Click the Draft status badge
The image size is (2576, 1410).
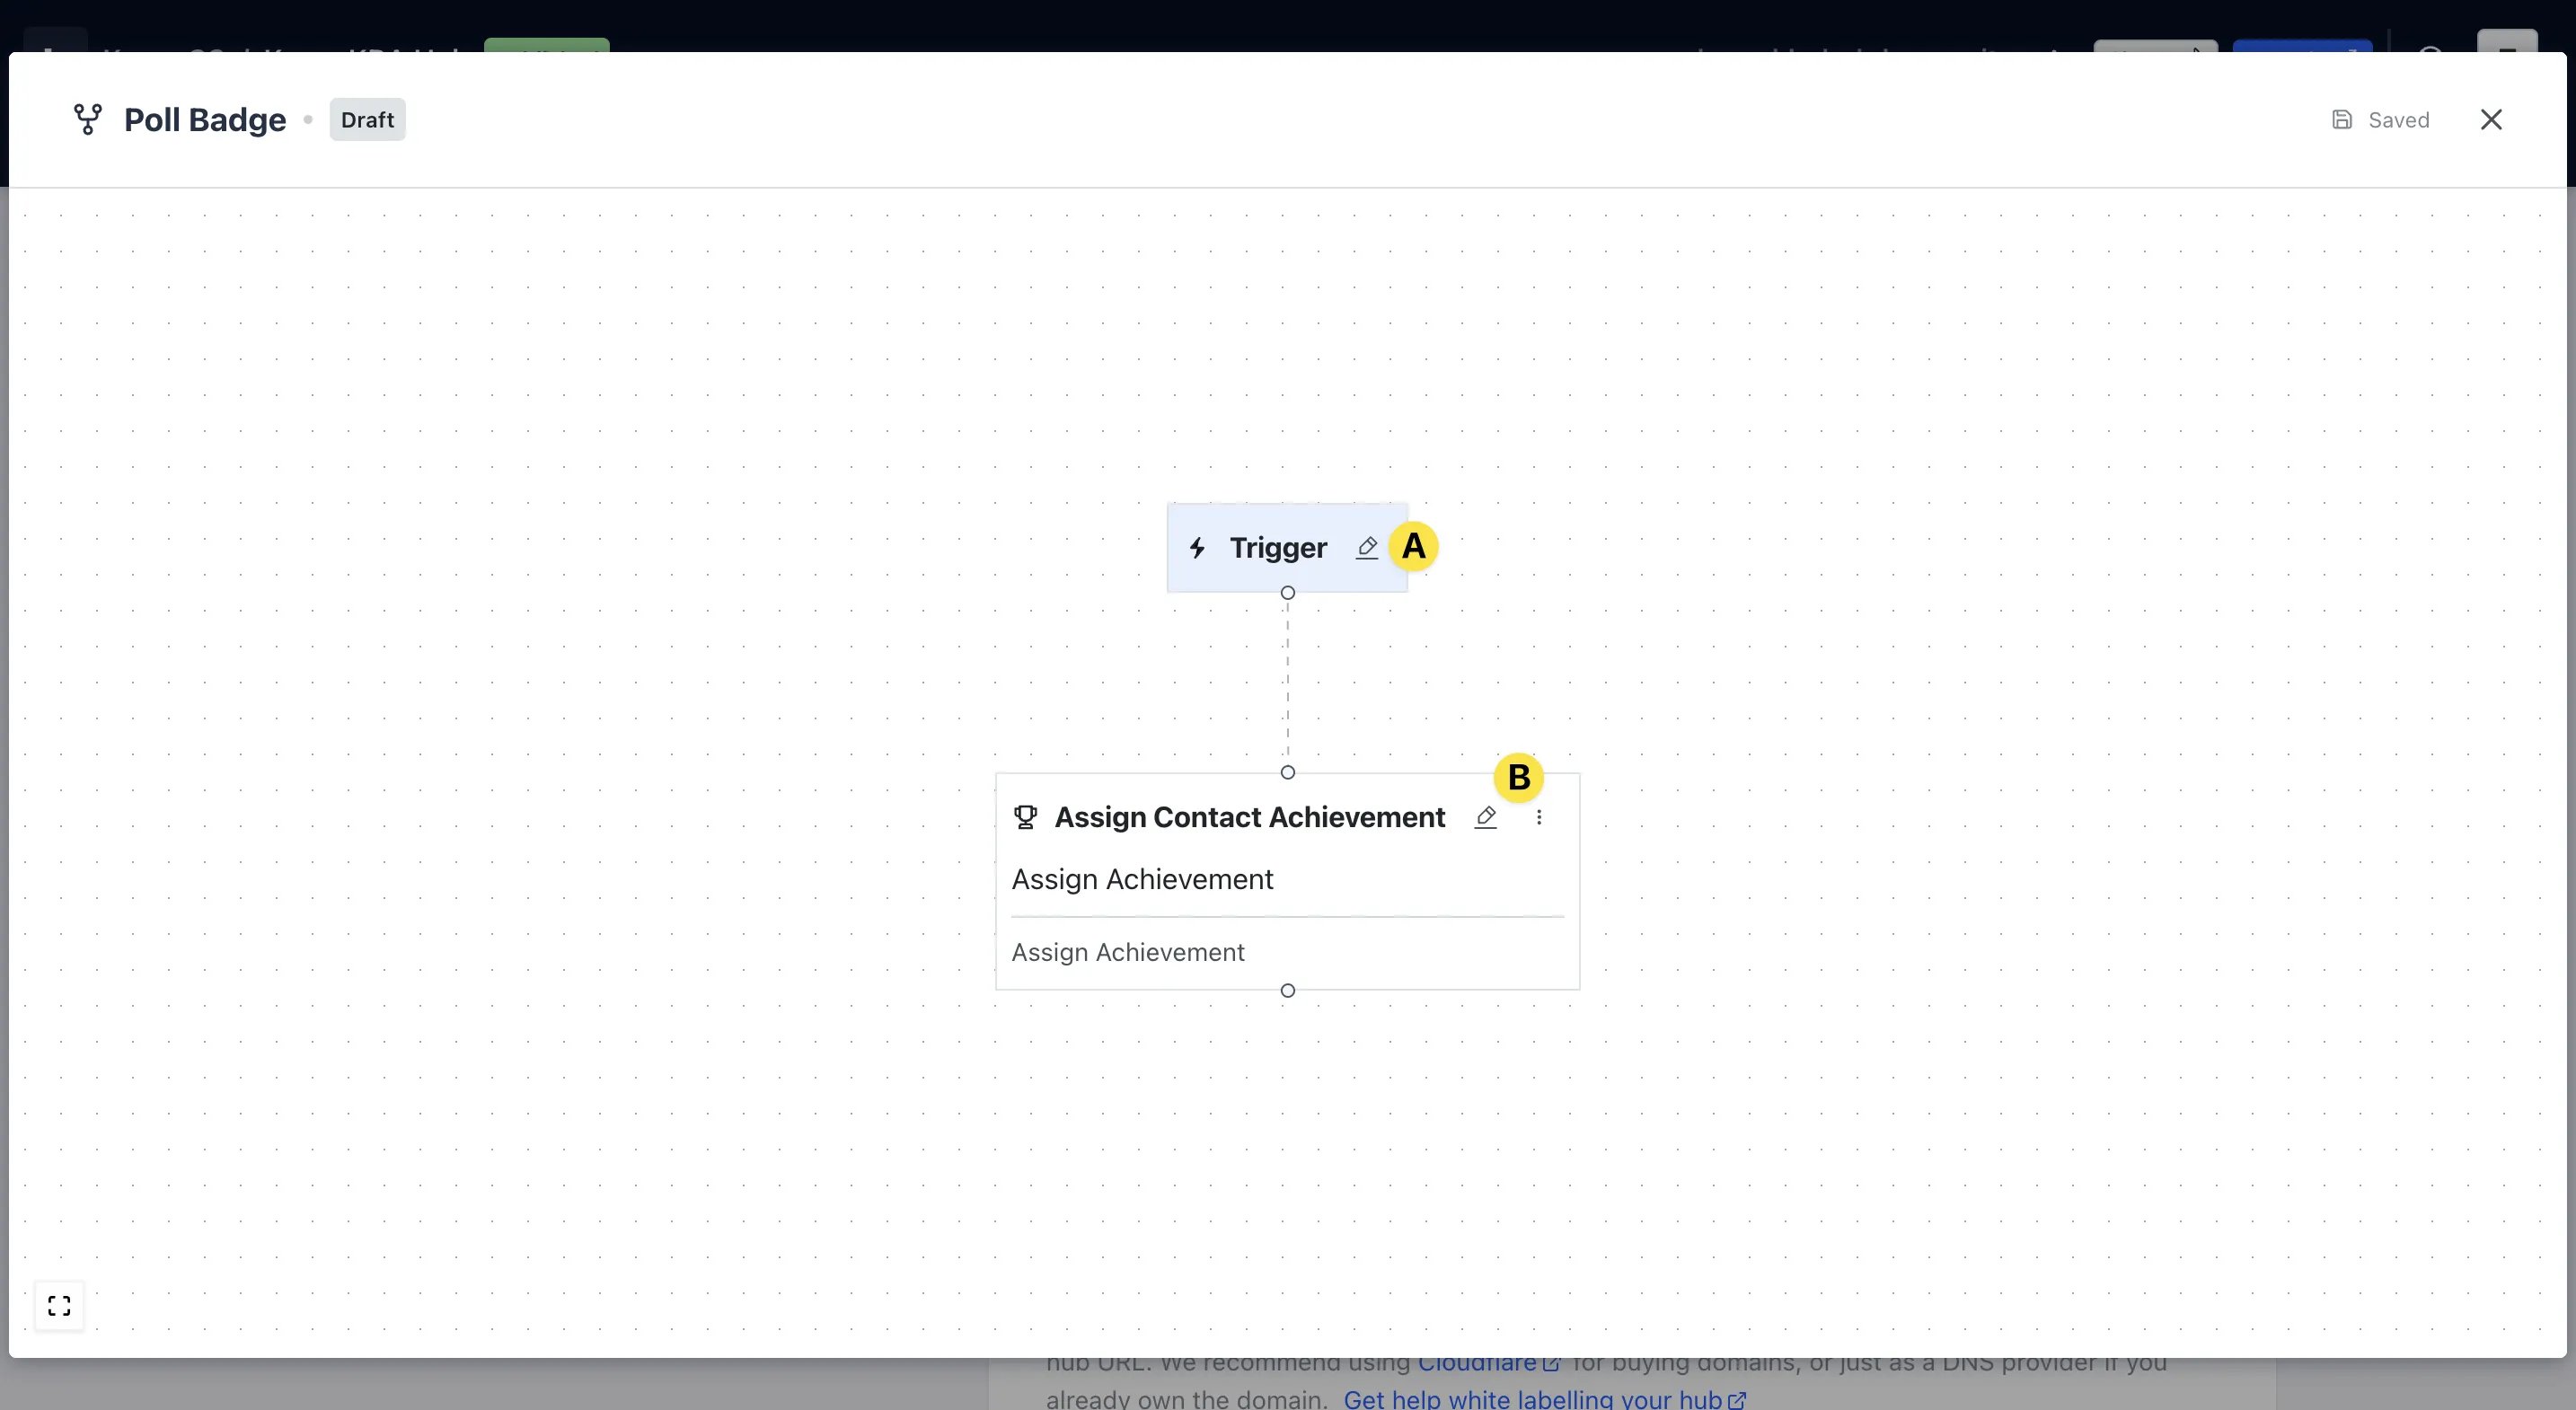[367, 120]
